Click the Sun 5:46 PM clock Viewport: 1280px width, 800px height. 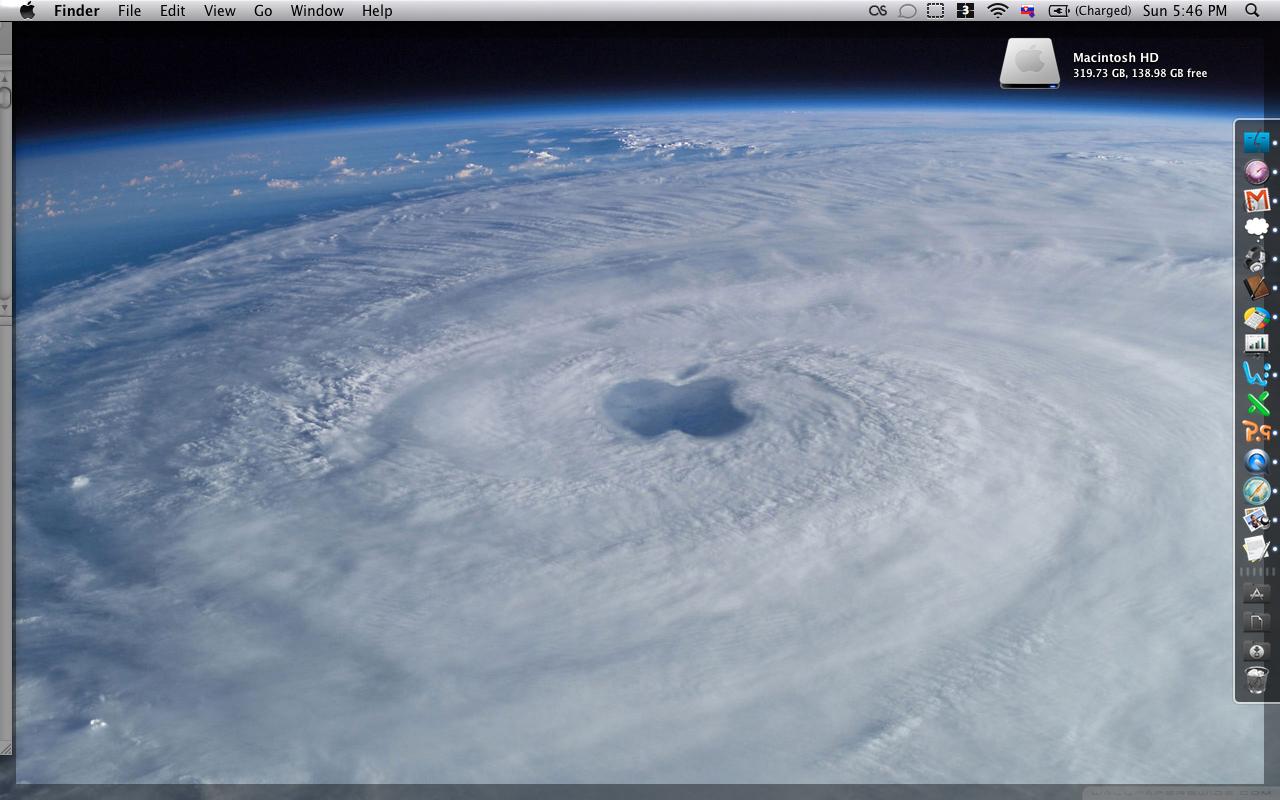pos(1185,11)
